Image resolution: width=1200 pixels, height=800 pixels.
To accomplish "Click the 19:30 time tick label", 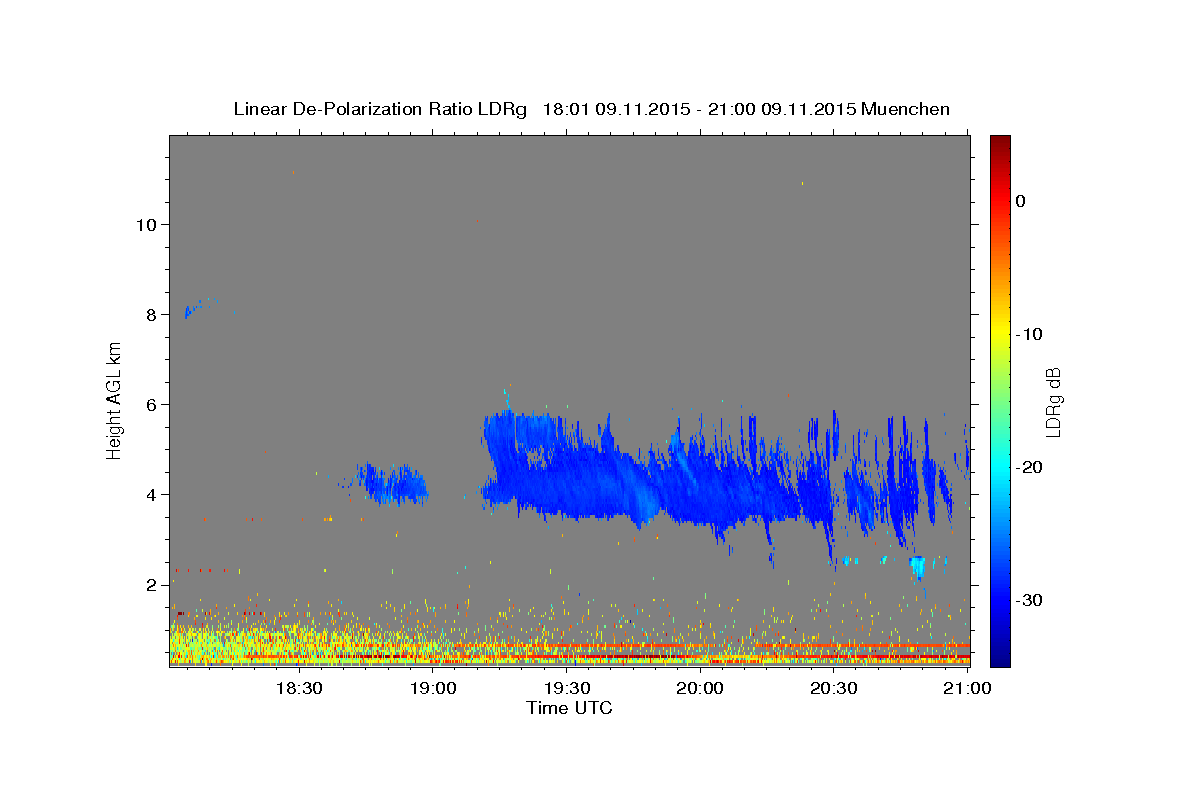I will (x=566, y=688).
